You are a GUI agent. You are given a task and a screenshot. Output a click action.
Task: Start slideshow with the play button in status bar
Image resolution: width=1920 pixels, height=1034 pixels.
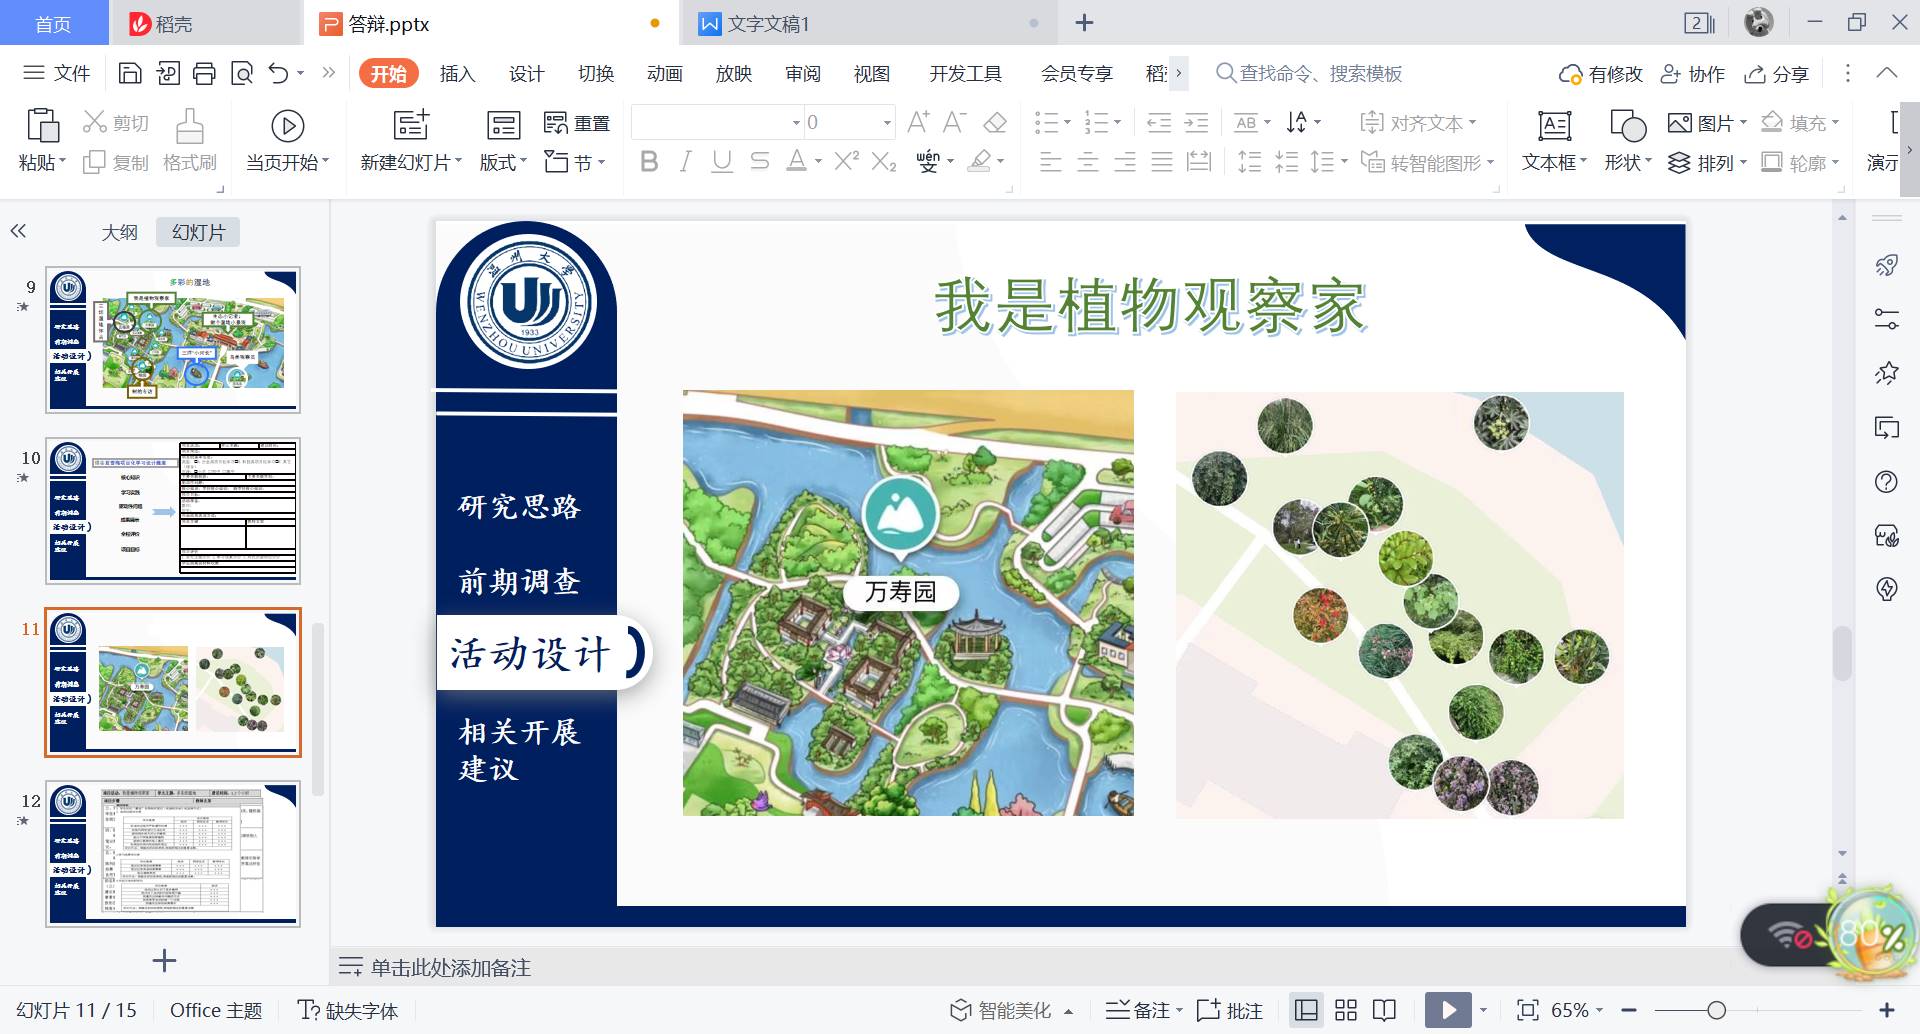[x=1447, y=1010]
